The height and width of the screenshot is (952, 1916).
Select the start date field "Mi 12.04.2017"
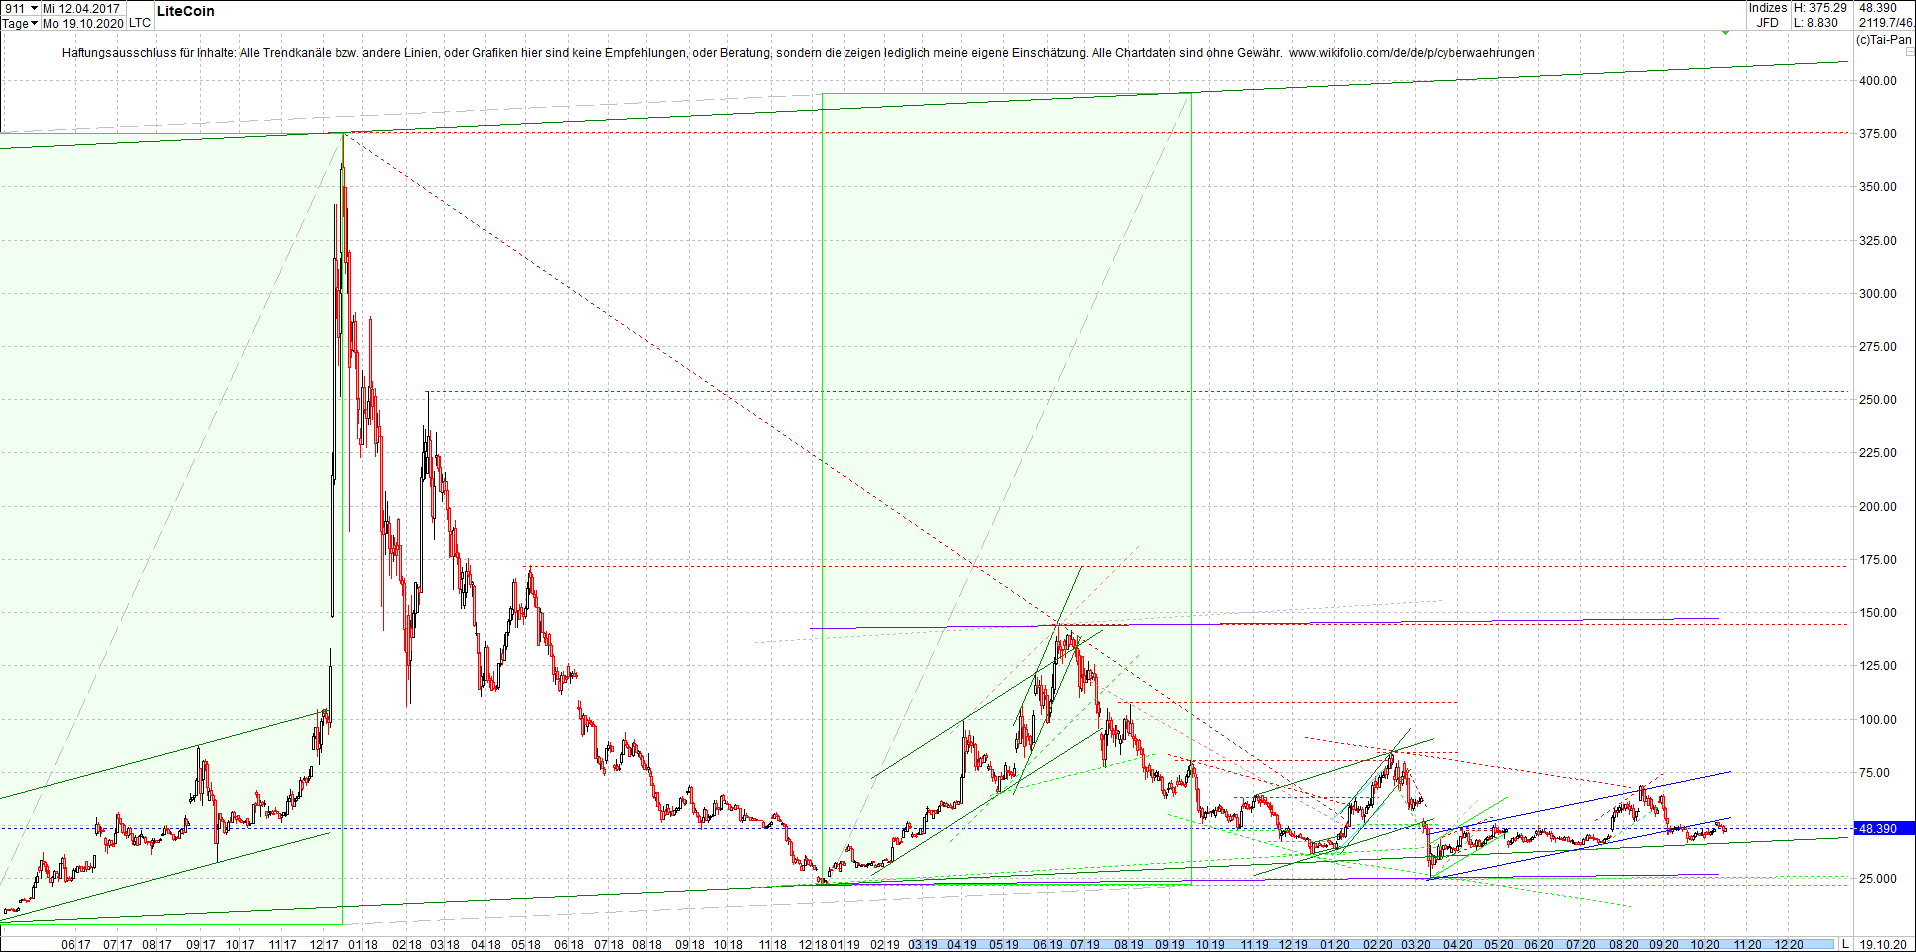[85, 7]
